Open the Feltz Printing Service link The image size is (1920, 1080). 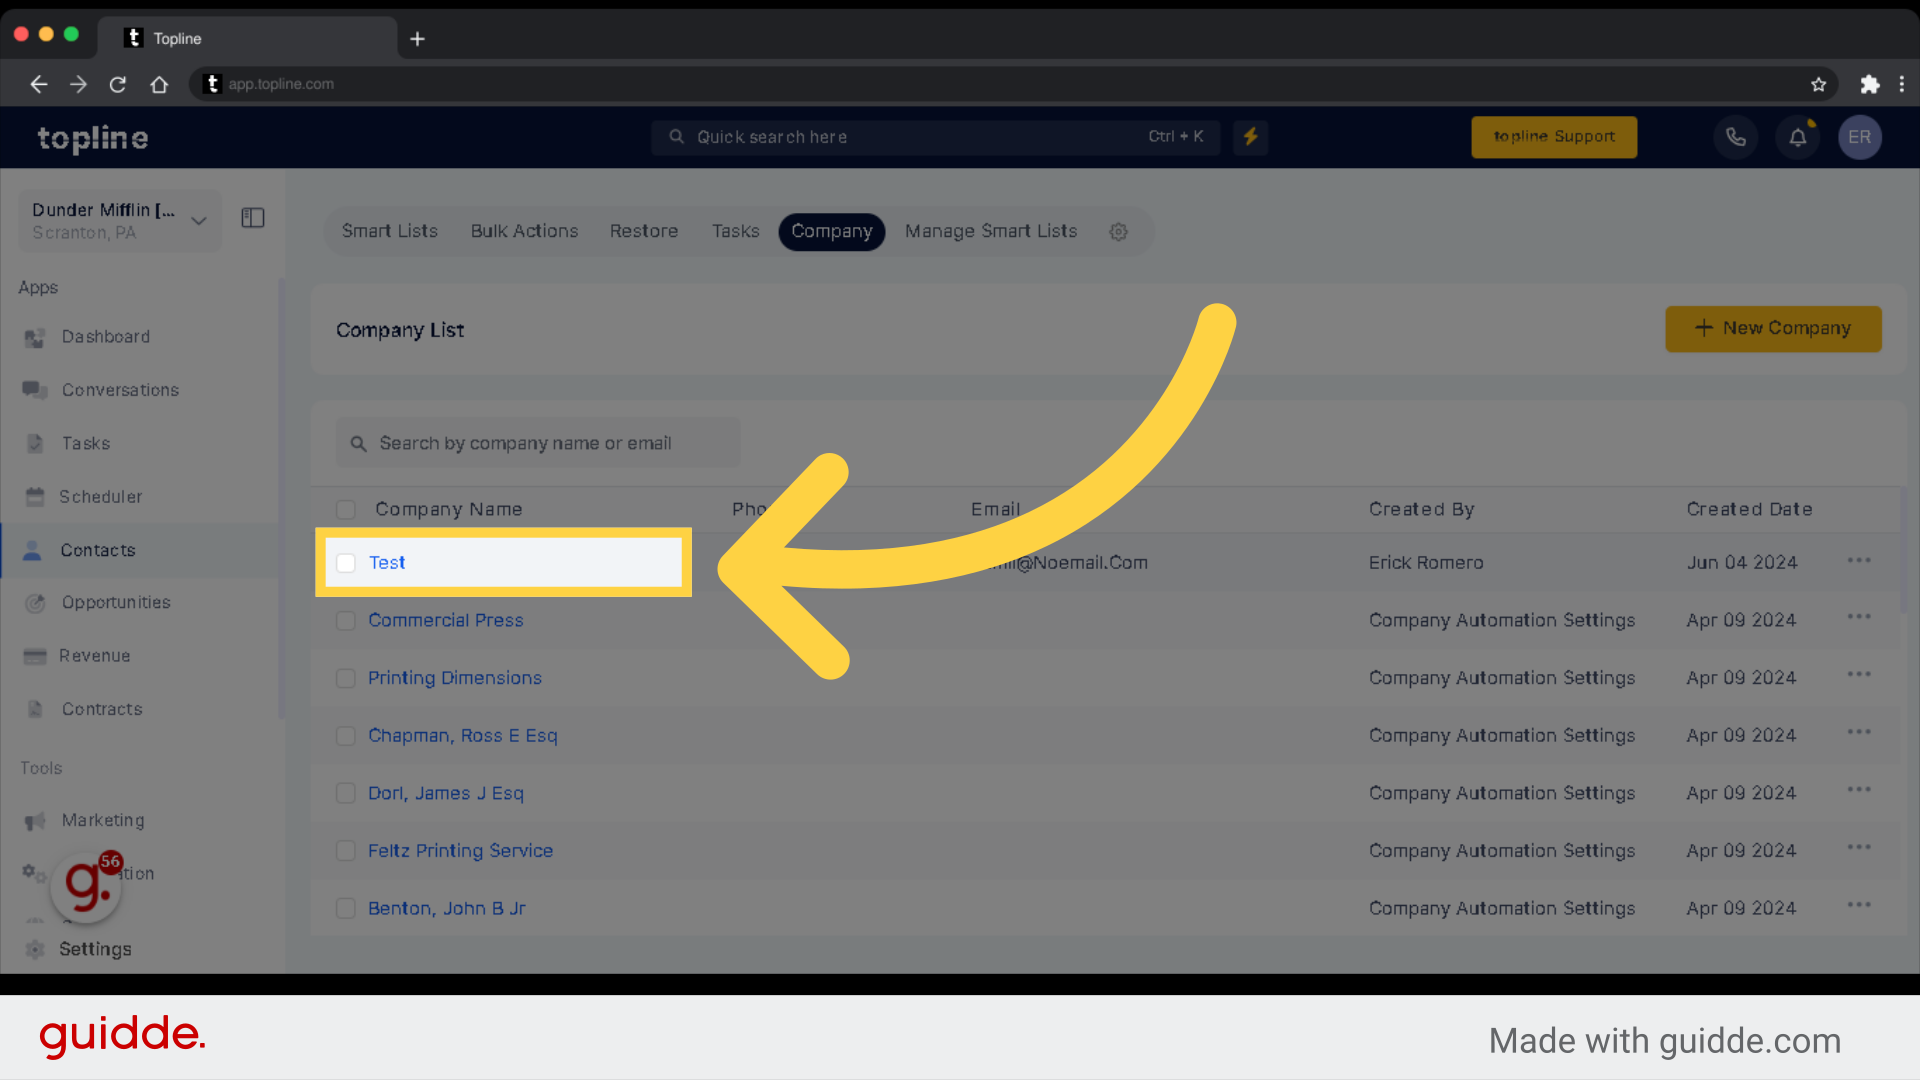pyautogui.click(x=460, y=851)
